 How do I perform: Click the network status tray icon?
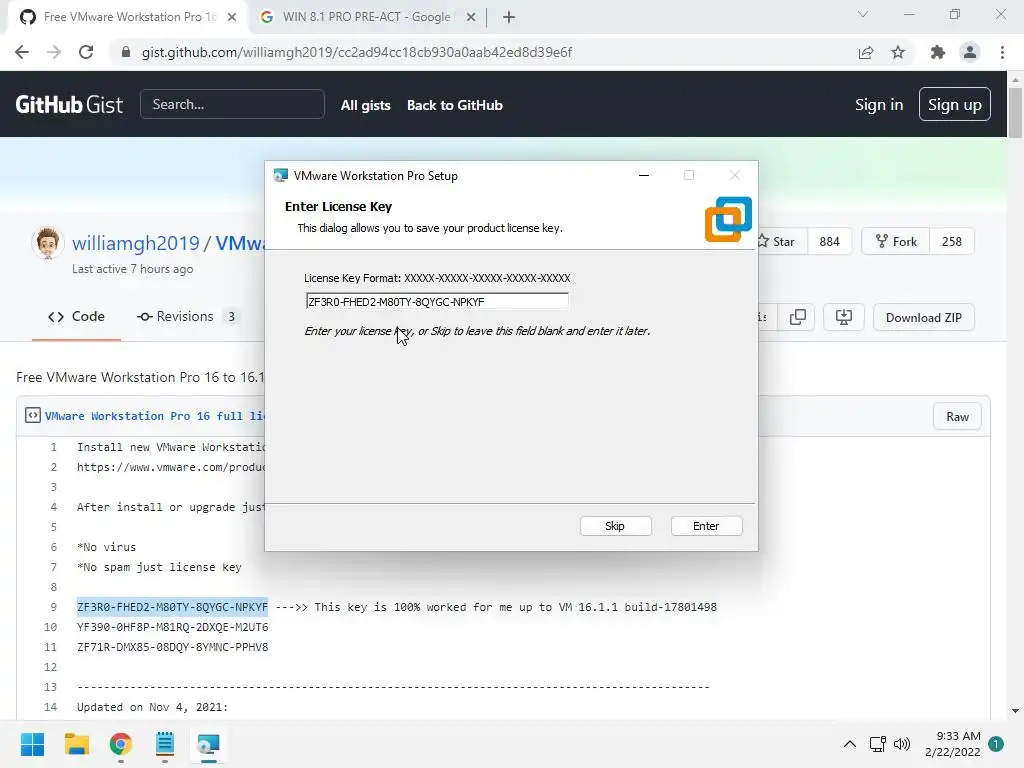click(x=878, y=744)
